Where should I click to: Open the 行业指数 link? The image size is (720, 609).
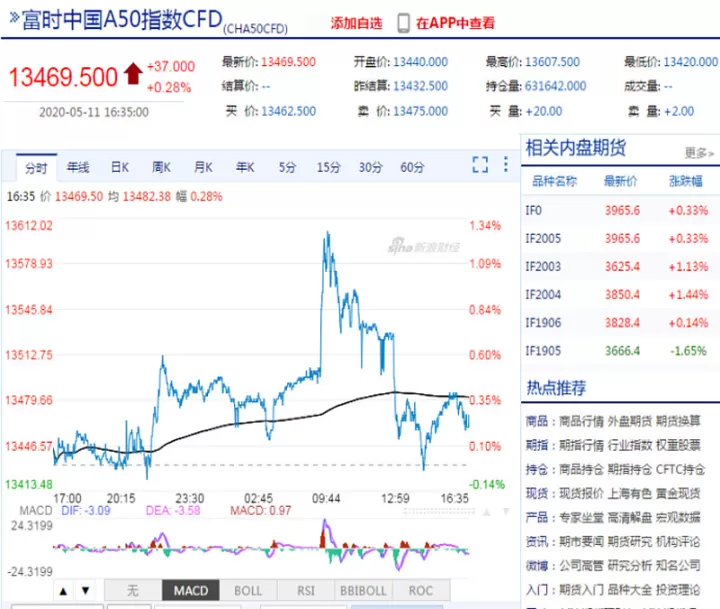[x=630, y=445]
